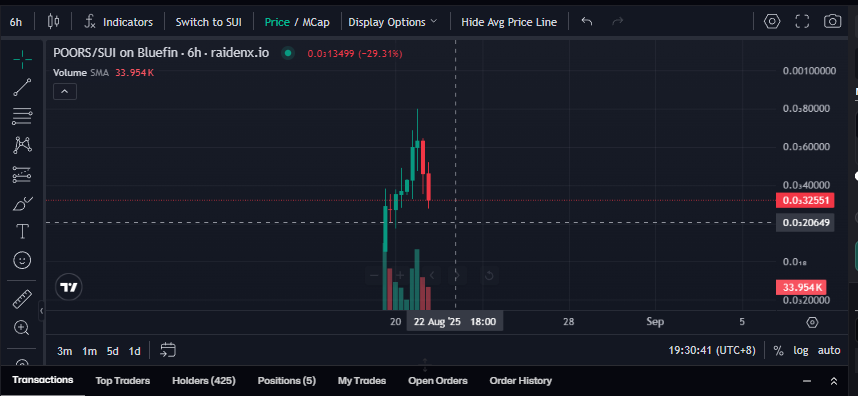The width and height of the screenshot is (858, 396).
Task: Switch to the My Trades tab
Action: coord(362,381)
